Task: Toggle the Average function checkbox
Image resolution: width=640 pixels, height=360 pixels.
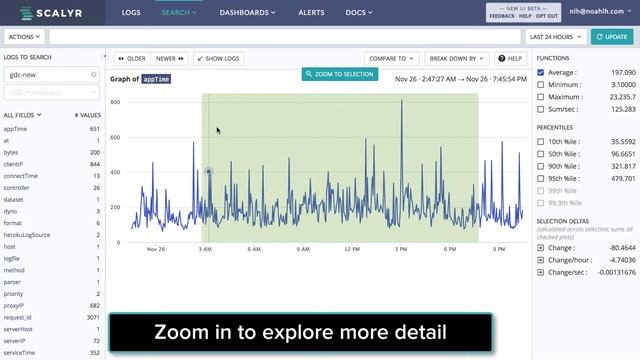Action: tap(540, 72)
